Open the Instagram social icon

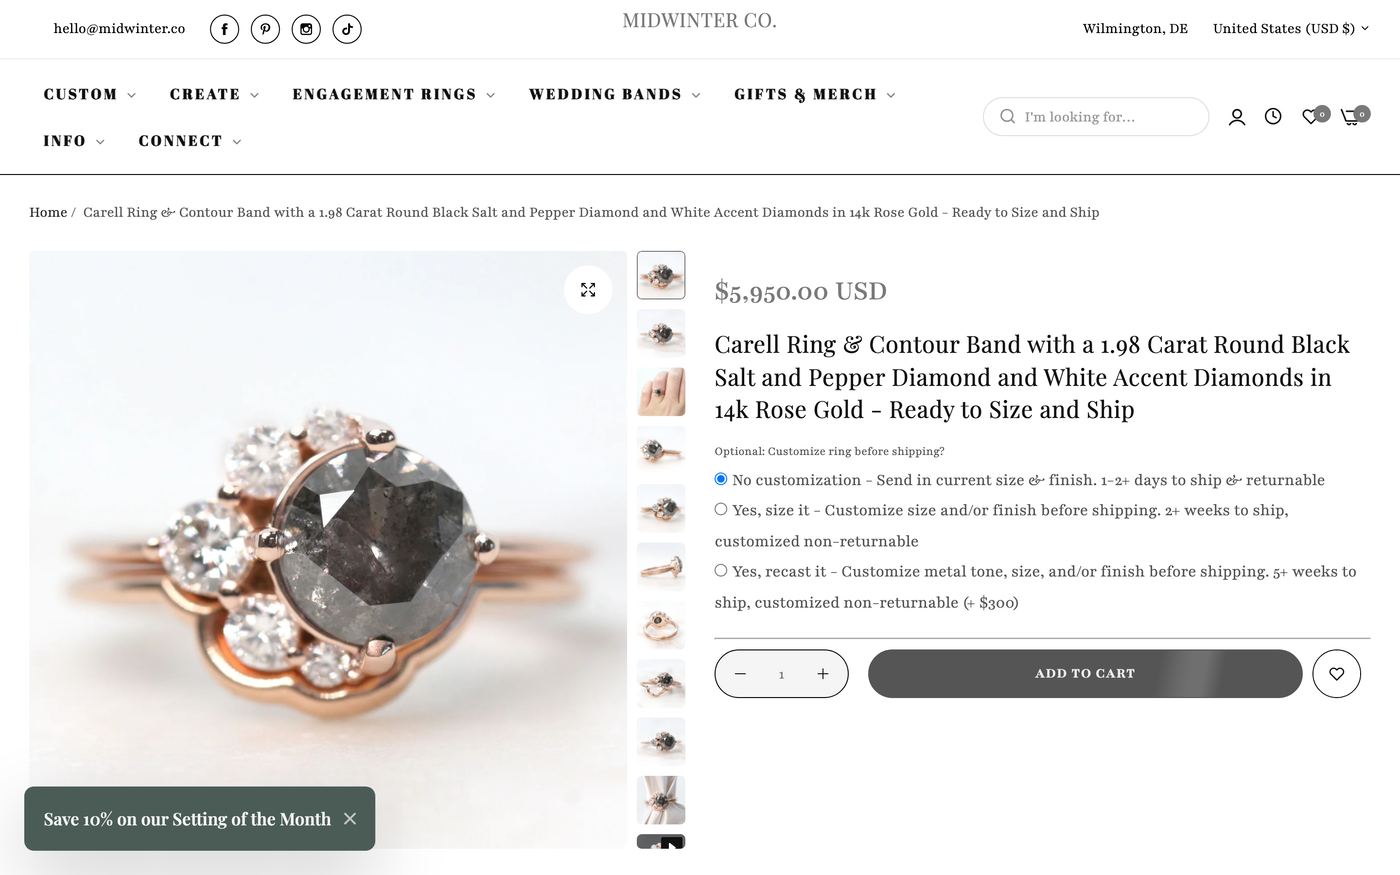point(306,29)
